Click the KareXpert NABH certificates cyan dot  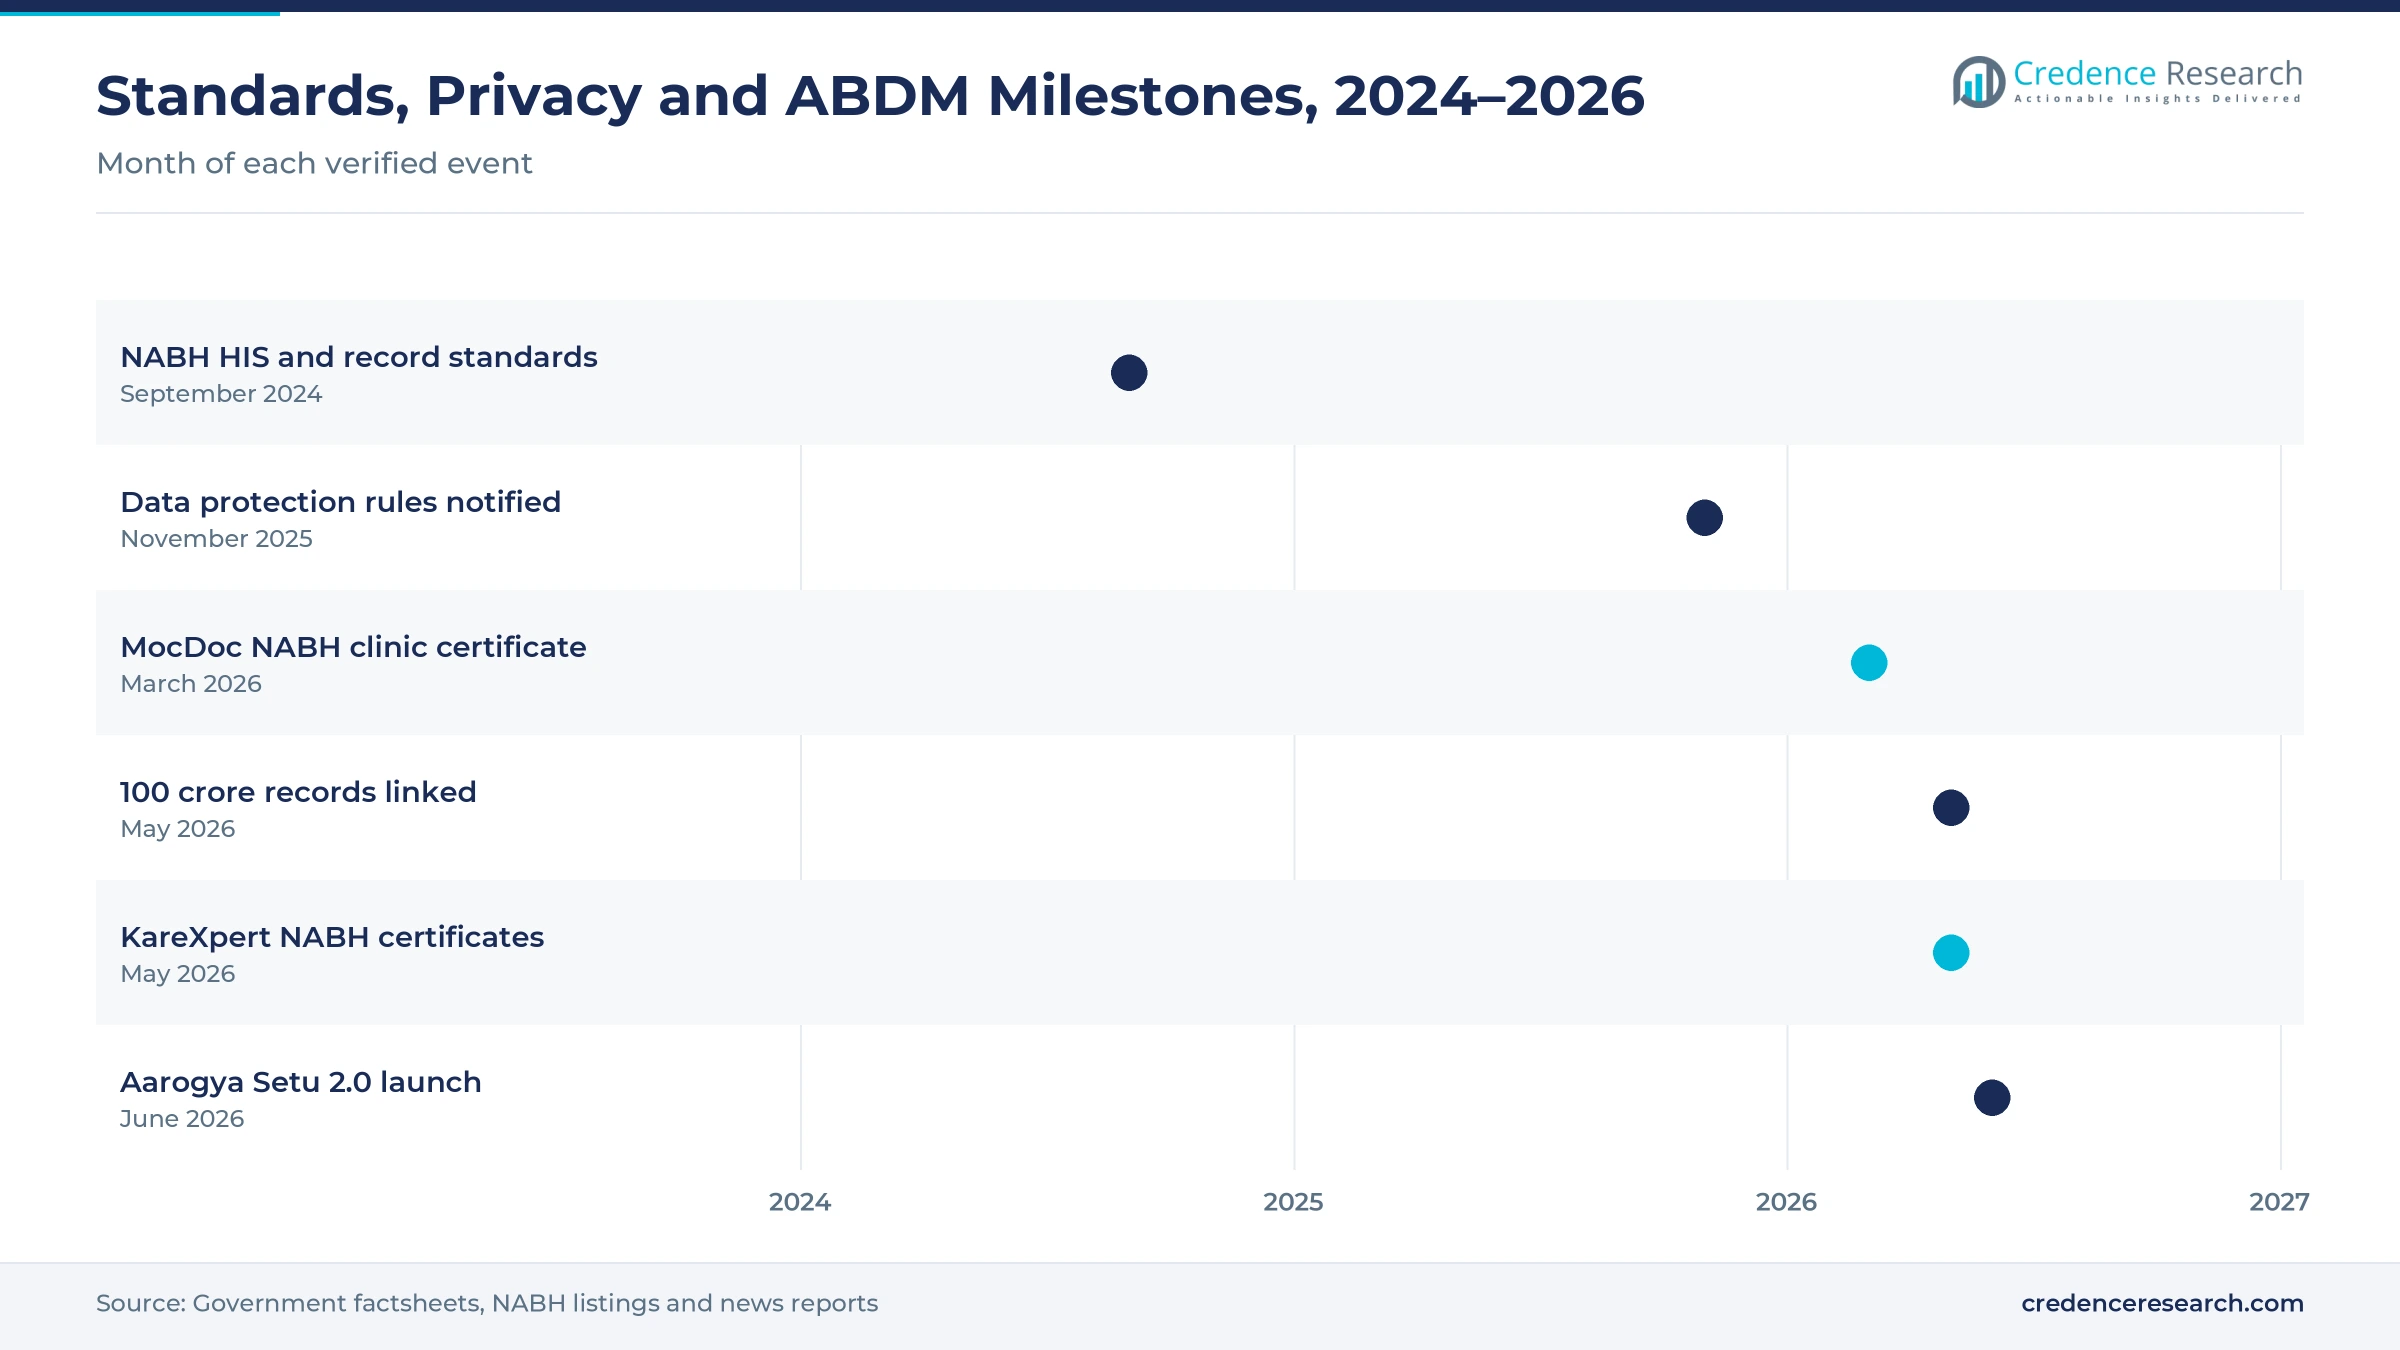point(1951,953)
